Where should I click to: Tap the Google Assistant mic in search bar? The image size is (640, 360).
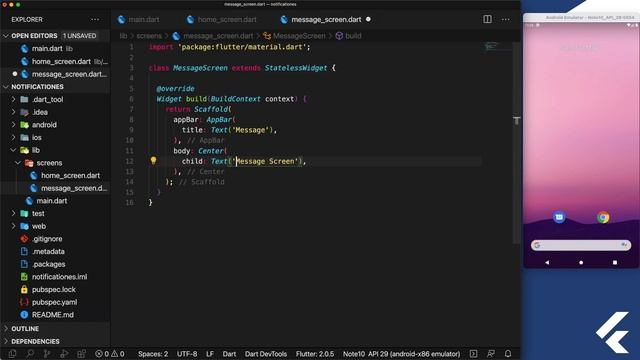click(x=624, y=245)
